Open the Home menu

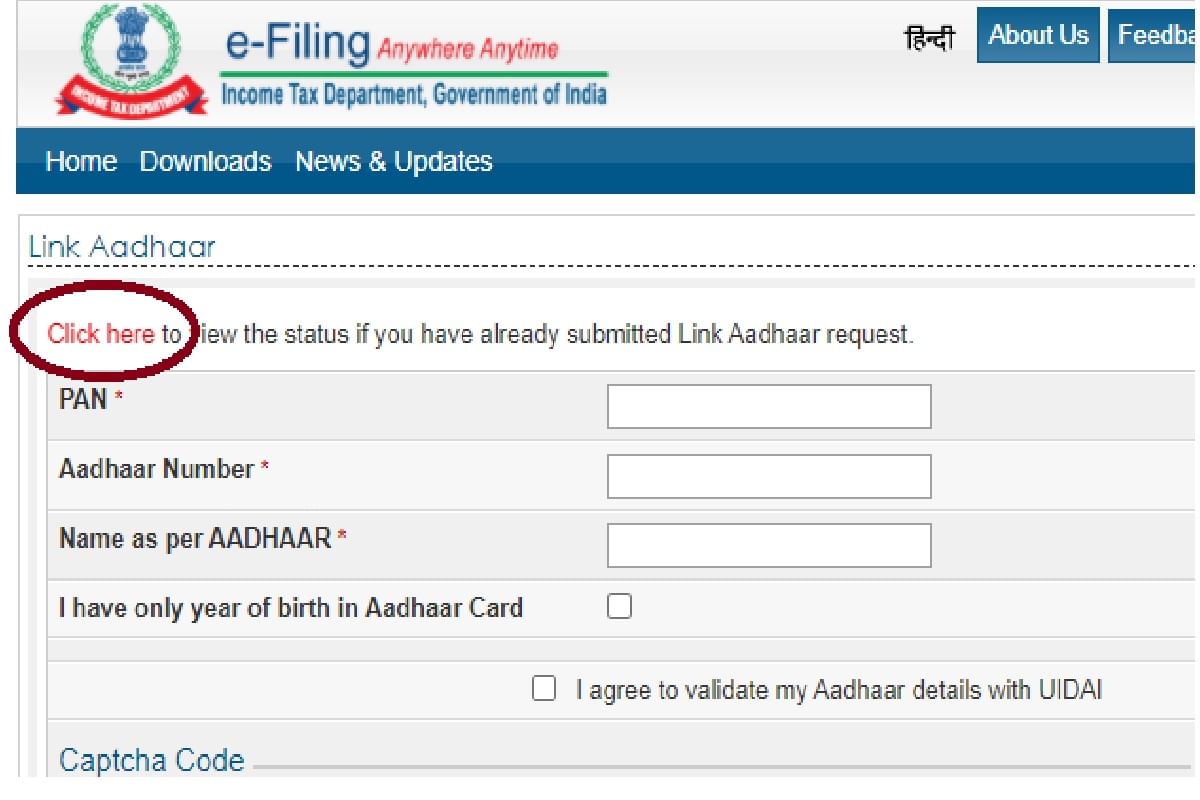(81, 161)
